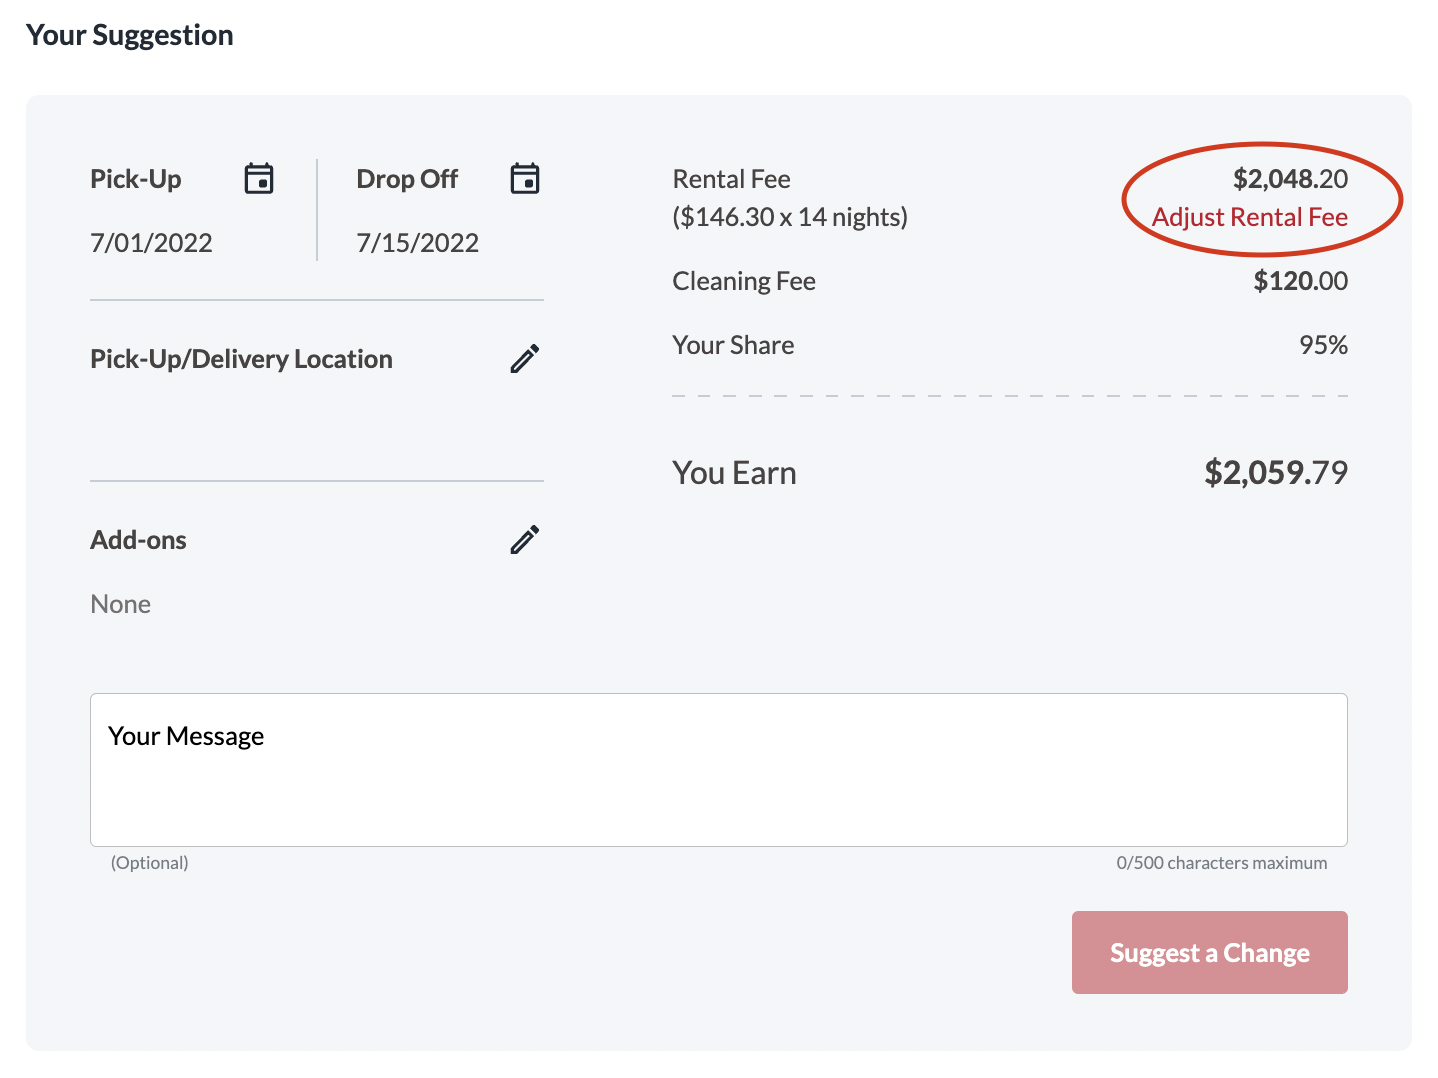This screenshot has width=1438, height=1078.
Task: Click the Adjust Rental Fee link
Action: pos(1250,217)
